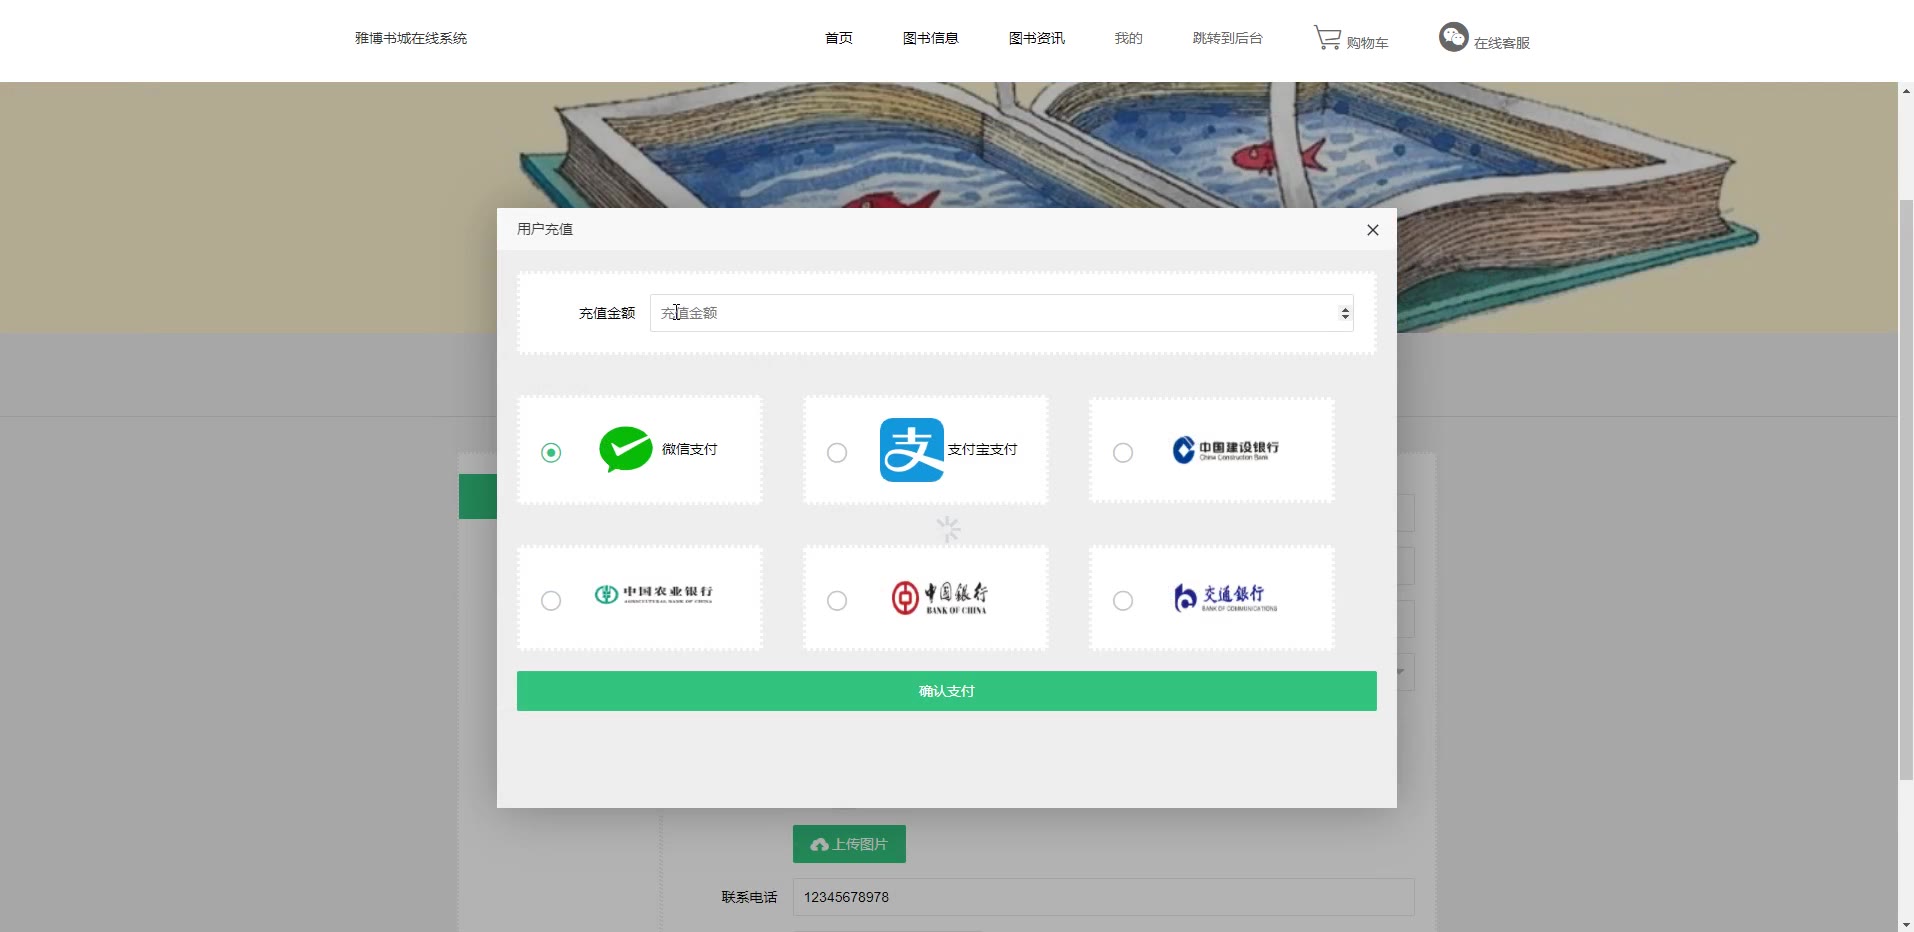Click the Agricultural Bank of China logo

[x=654, y=594]
